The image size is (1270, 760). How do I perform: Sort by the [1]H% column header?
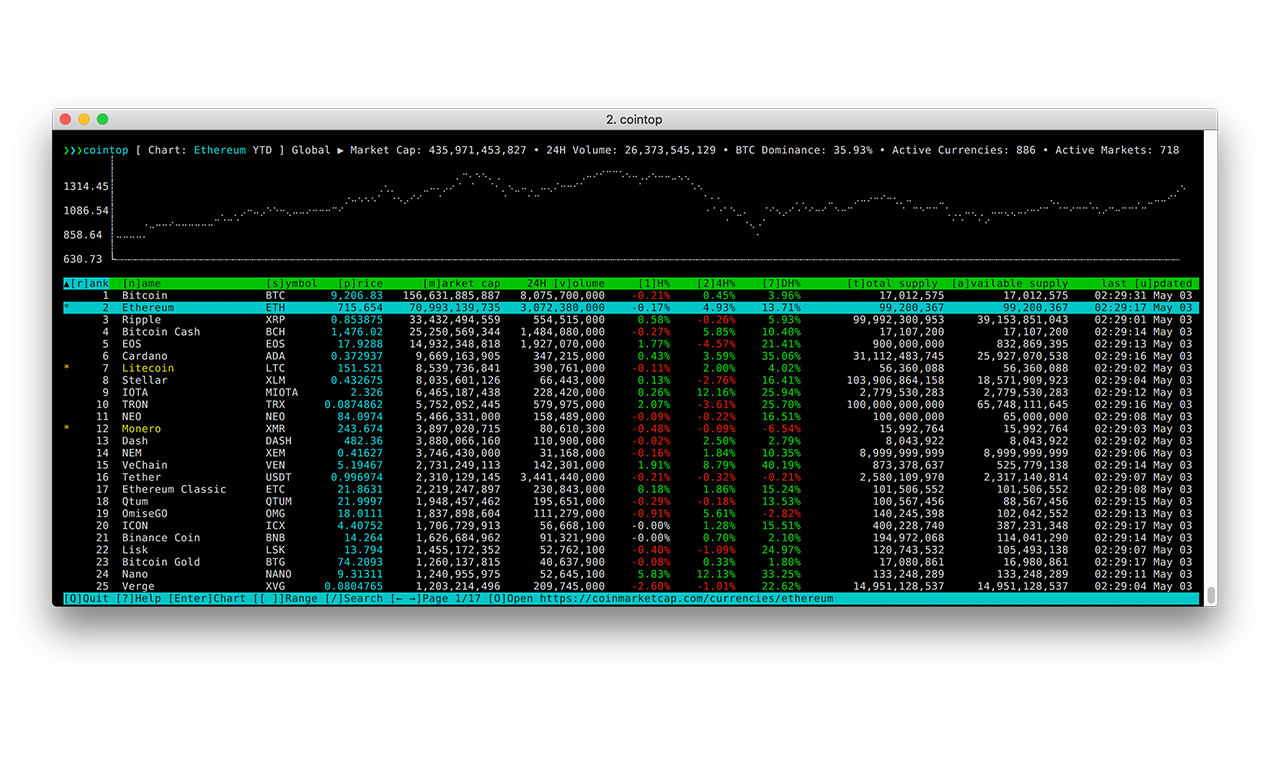[654, 284]
